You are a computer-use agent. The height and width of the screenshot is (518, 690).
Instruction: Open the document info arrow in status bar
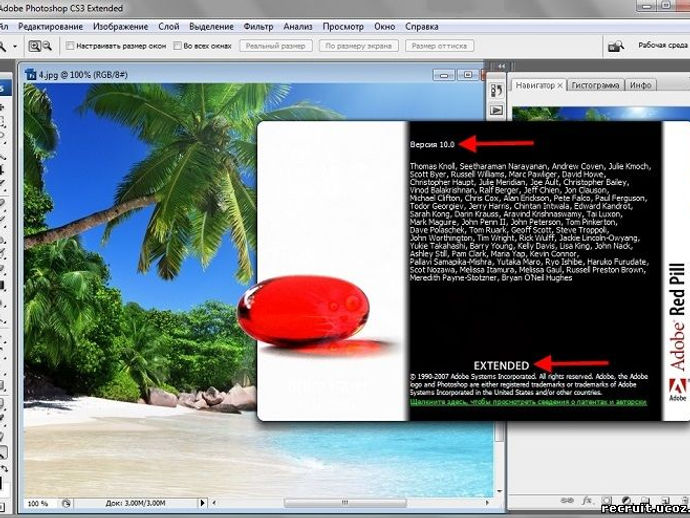point(202,503)
